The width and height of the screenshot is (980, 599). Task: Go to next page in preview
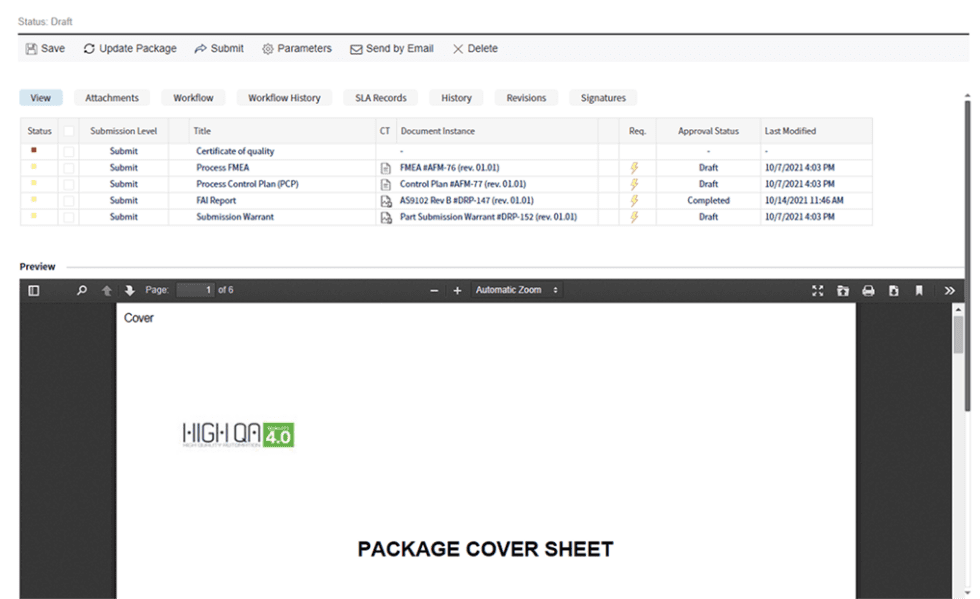click(x=129, y=290)
